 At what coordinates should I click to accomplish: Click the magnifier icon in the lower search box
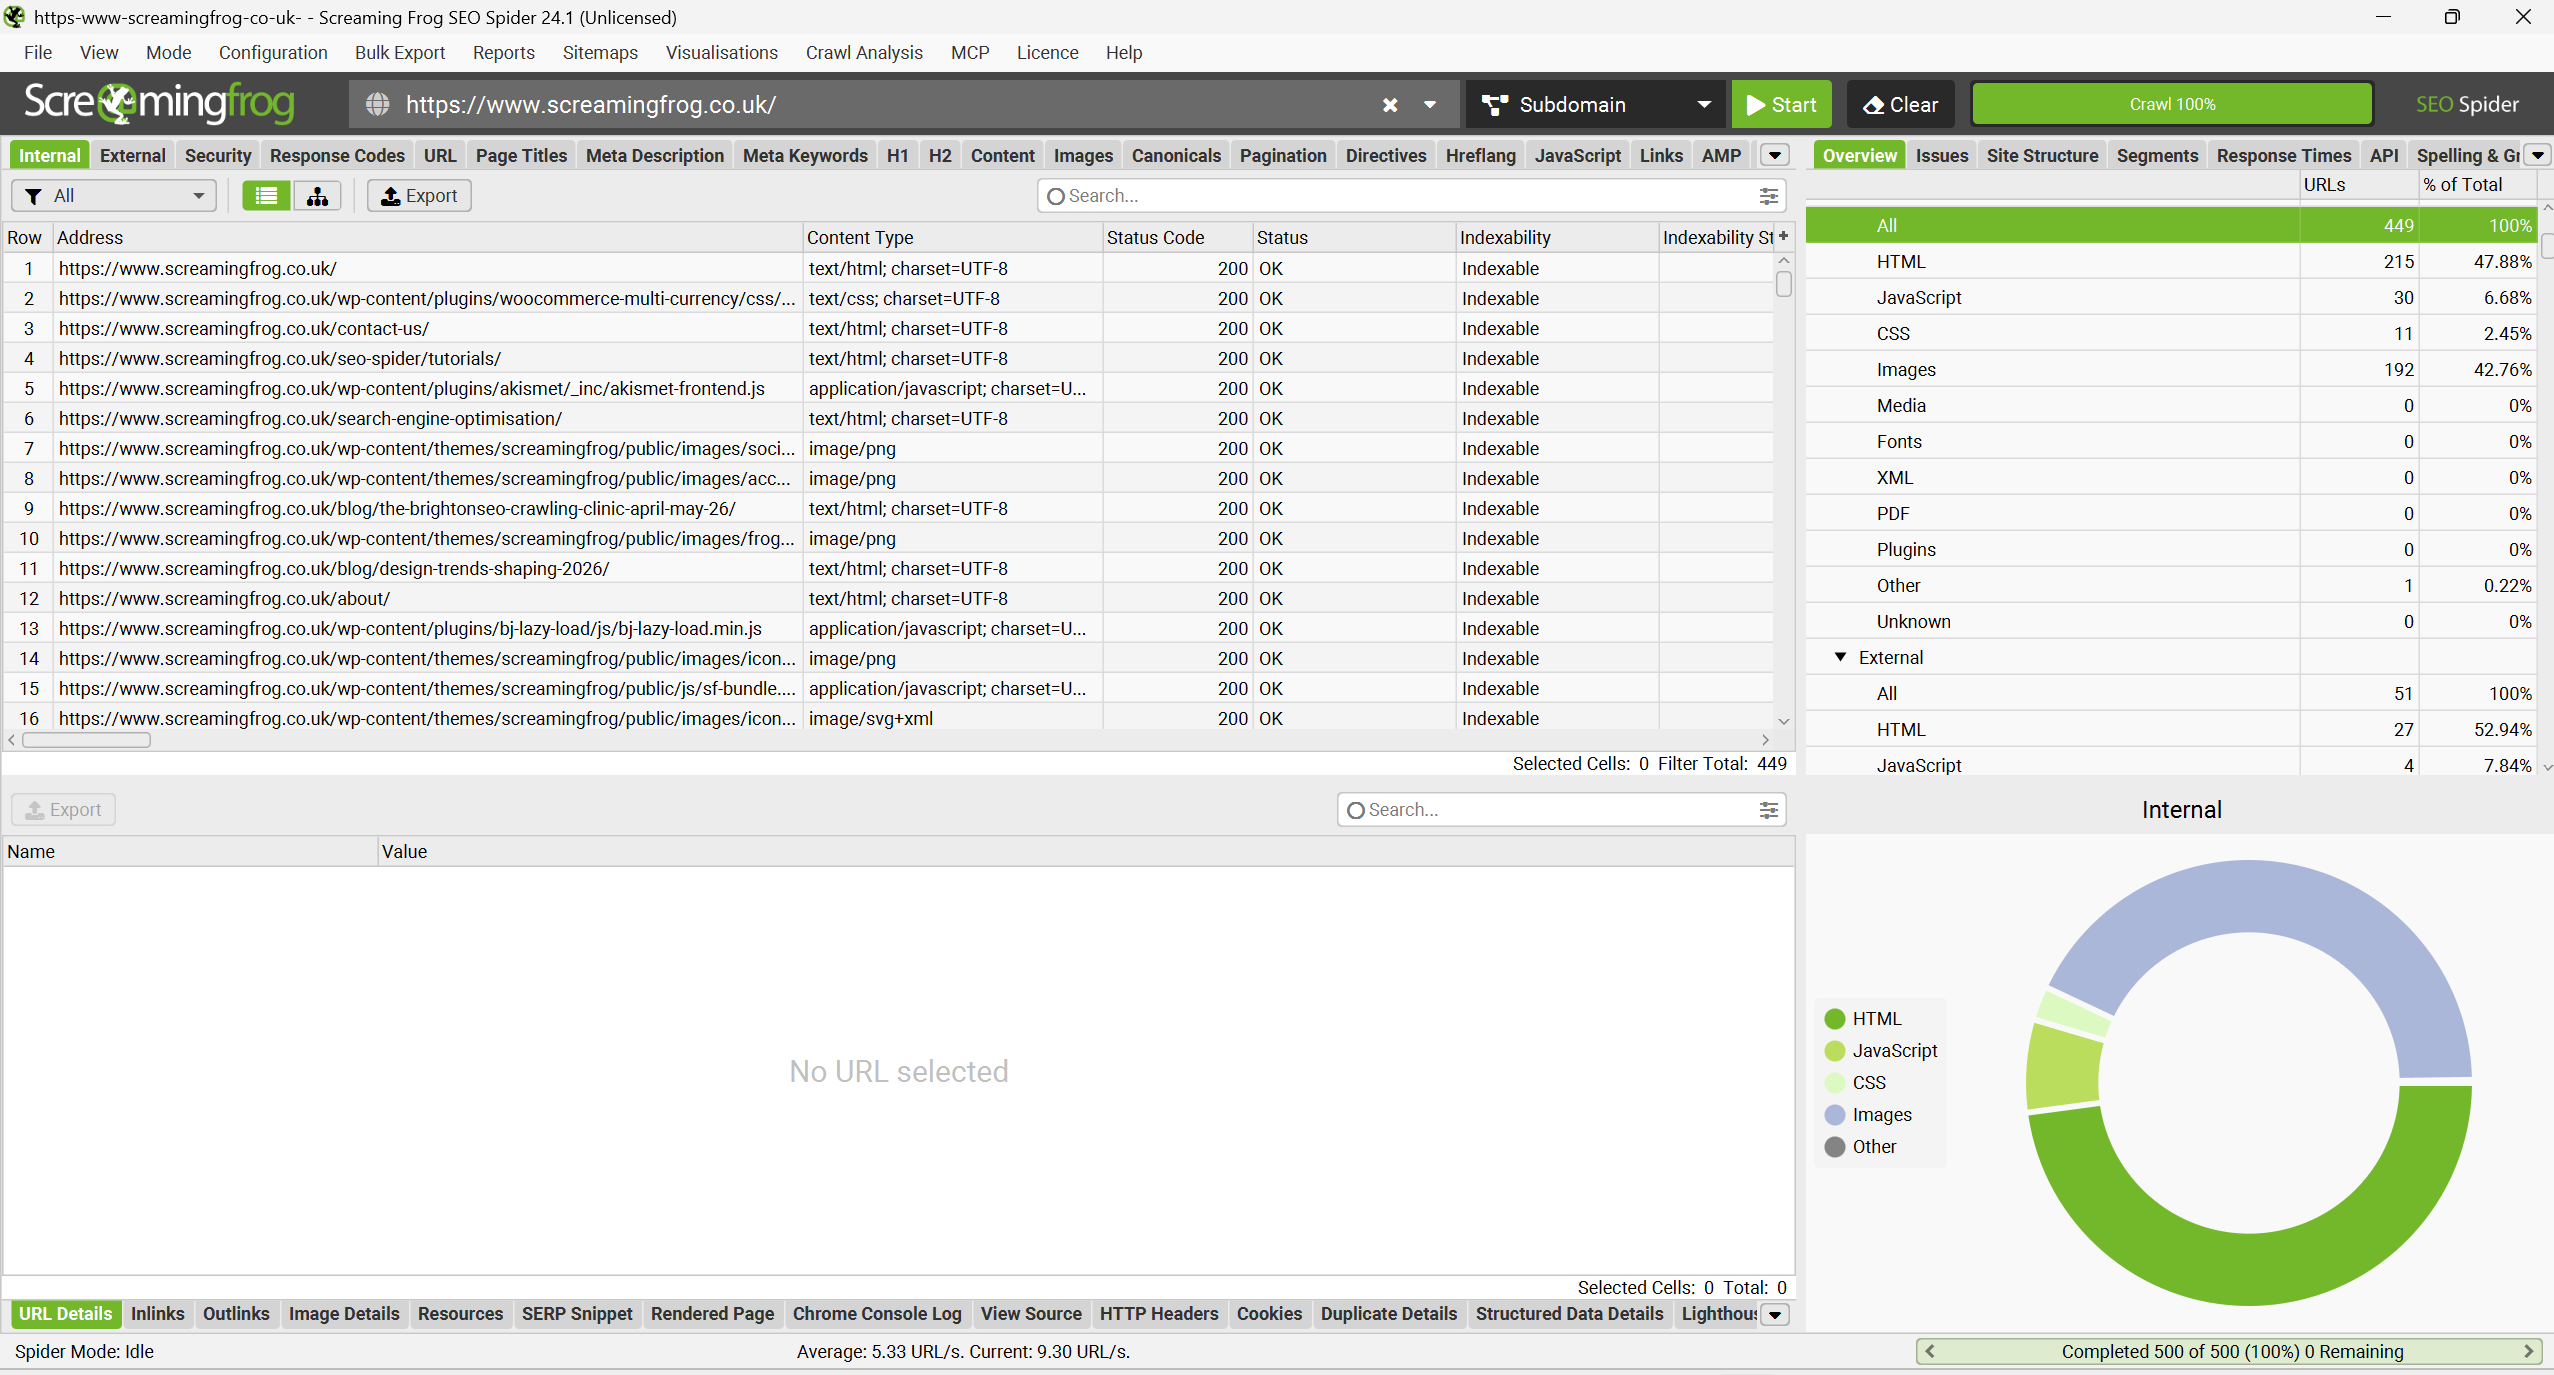(1355, 810)
